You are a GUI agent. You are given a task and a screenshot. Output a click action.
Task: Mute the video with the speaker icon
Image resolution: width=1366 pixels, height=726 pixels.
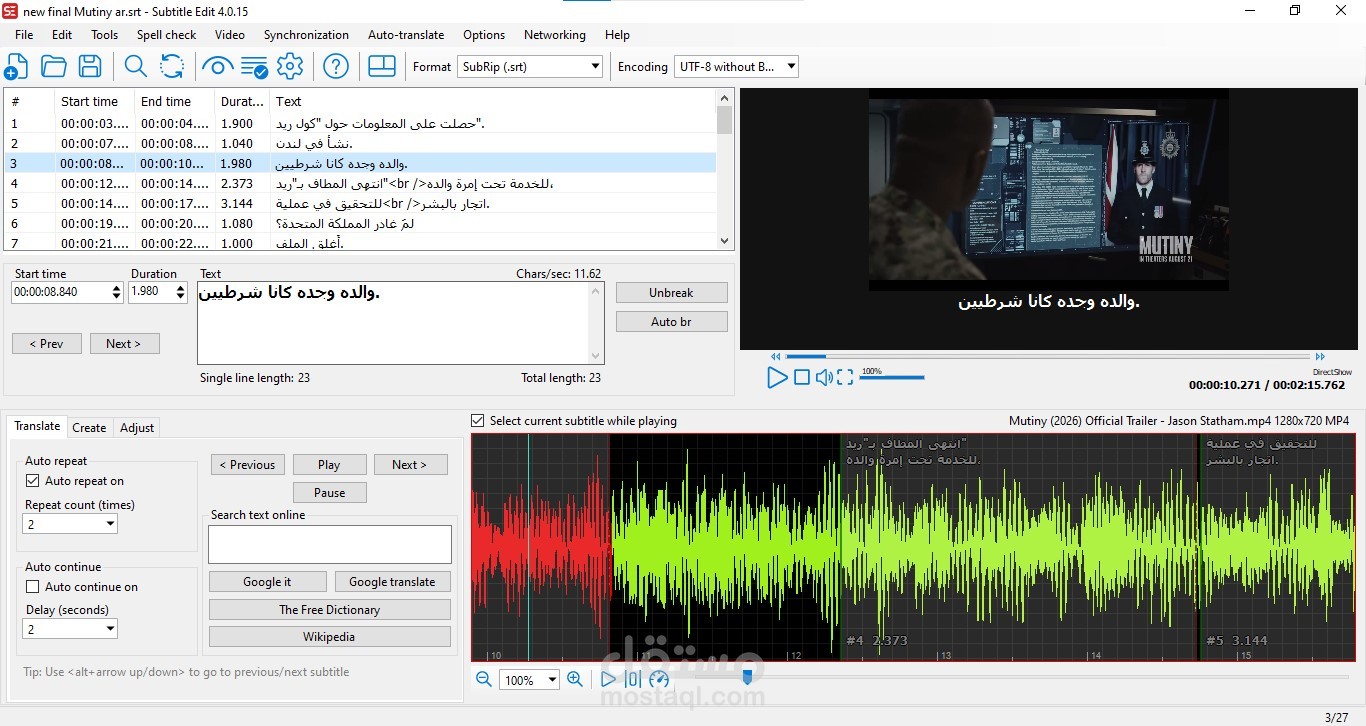point(824,377)
